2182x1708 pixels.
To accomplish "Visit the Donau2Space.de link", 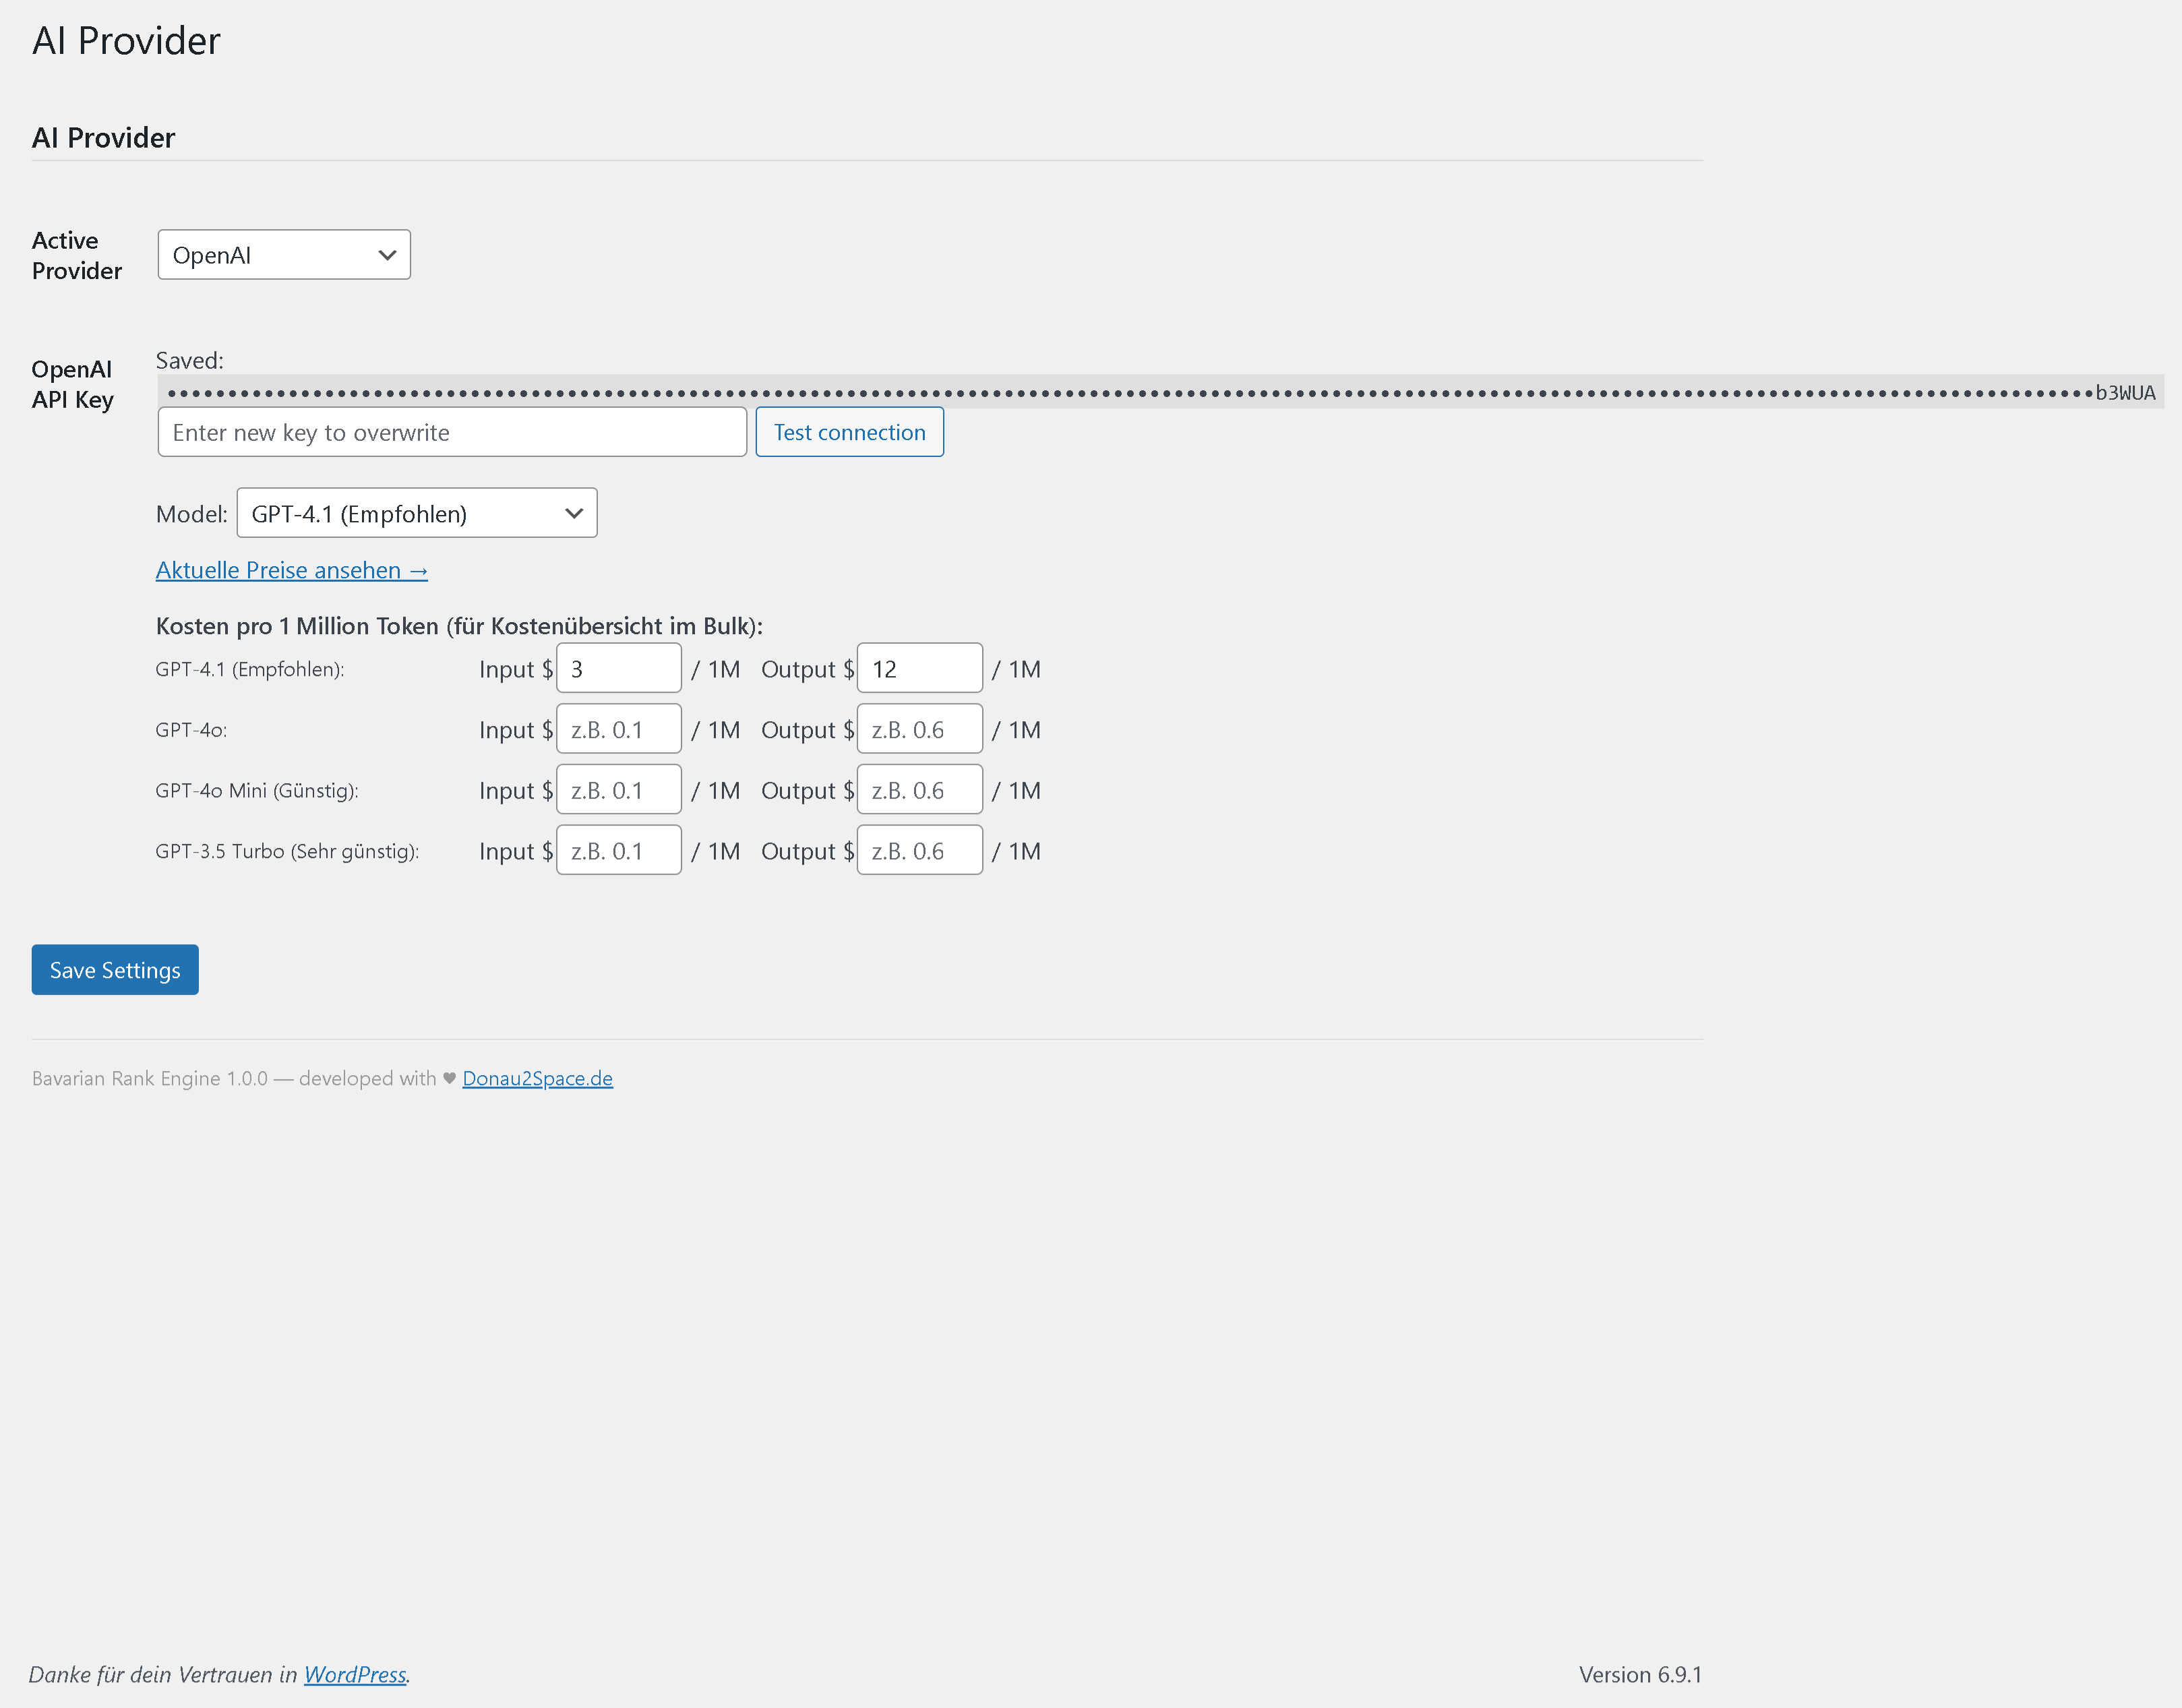I will pyautogui.click(x=537, y=1079).
